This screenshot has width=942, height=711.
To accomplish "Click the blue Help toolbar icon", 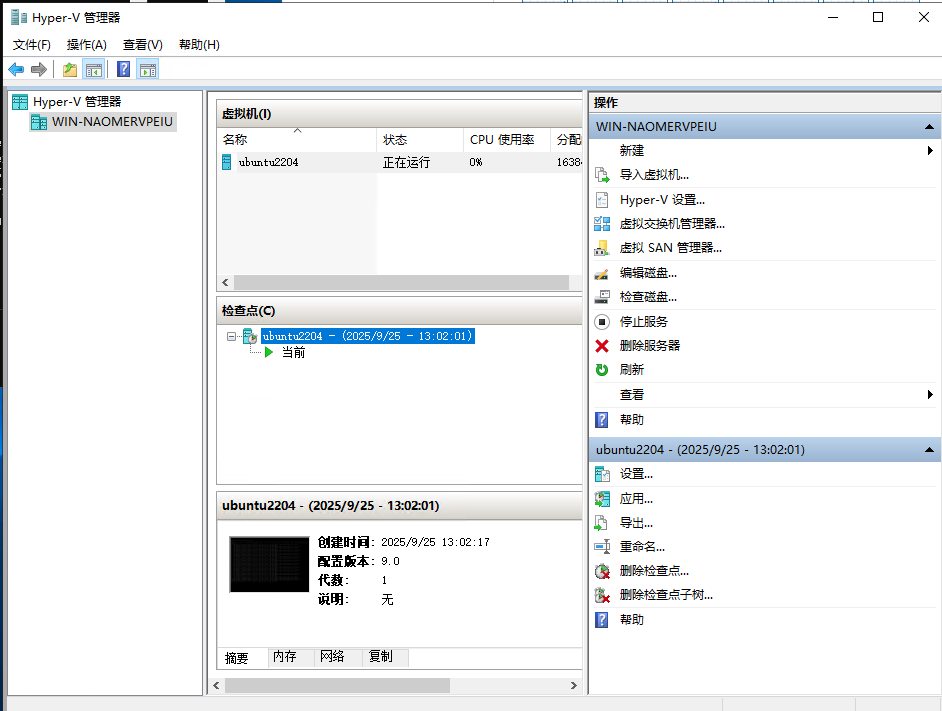I will coord(123,69).
